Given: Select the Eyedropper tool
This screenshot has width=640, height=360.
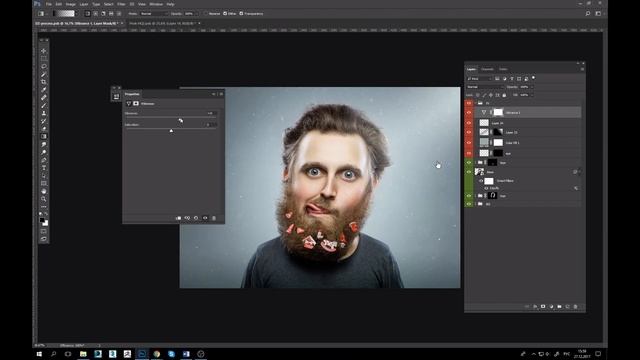Looking at the screenshot, I should pyautogui.click(x=44, y=90).
